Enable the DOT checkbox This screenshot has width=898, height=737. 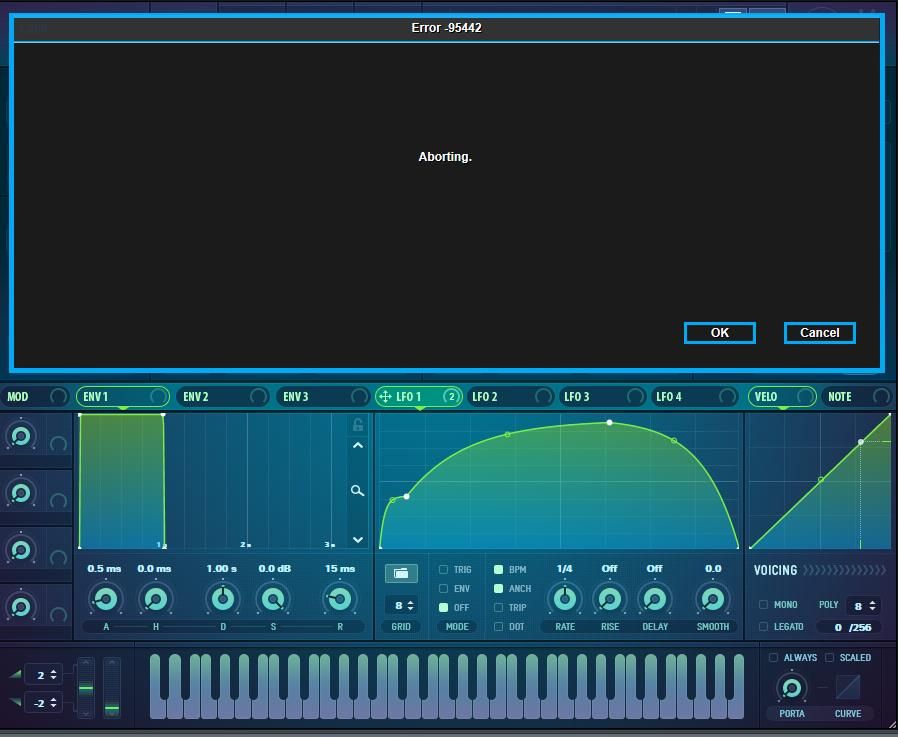click(498, 626)
